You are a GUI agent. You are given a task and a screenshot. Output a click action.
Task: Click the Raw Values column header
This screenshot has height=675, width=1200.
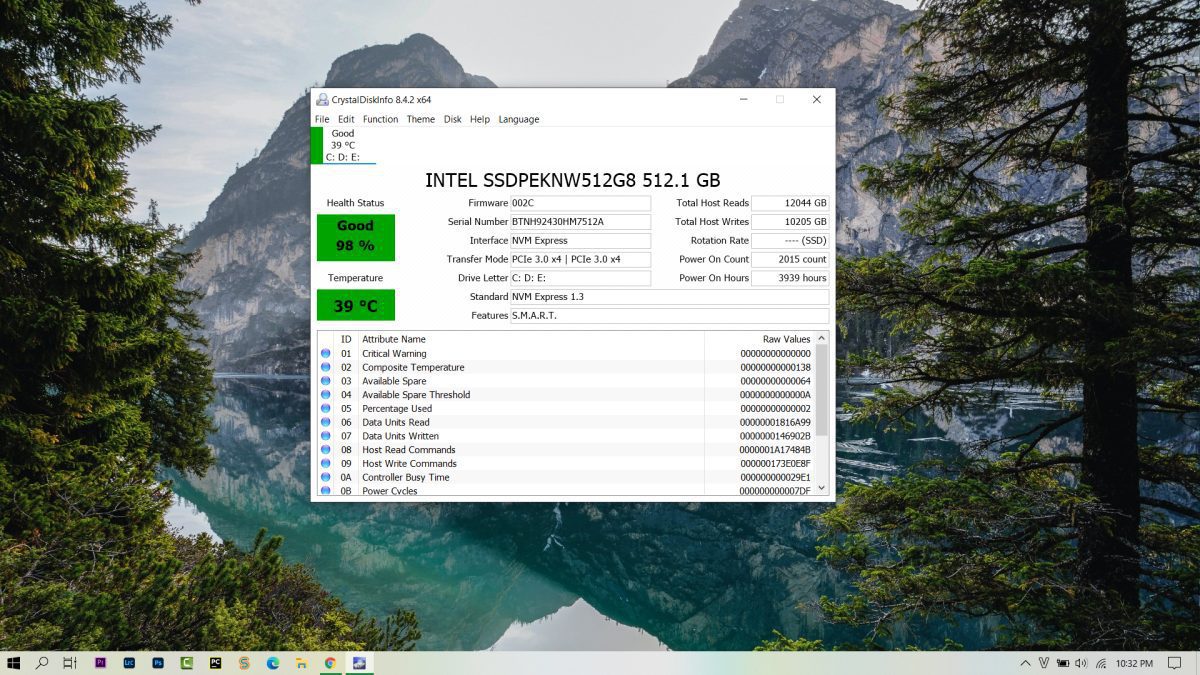point(759,339)
